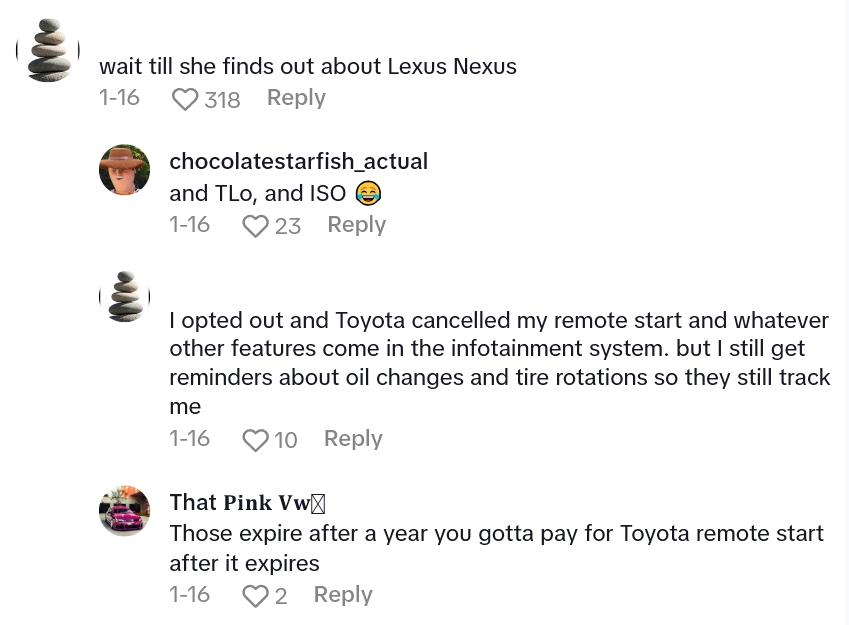The width and height of the screenshot is (849, 625).
Task: Like the Lexus Nexus comment
Action: point(186,99)
